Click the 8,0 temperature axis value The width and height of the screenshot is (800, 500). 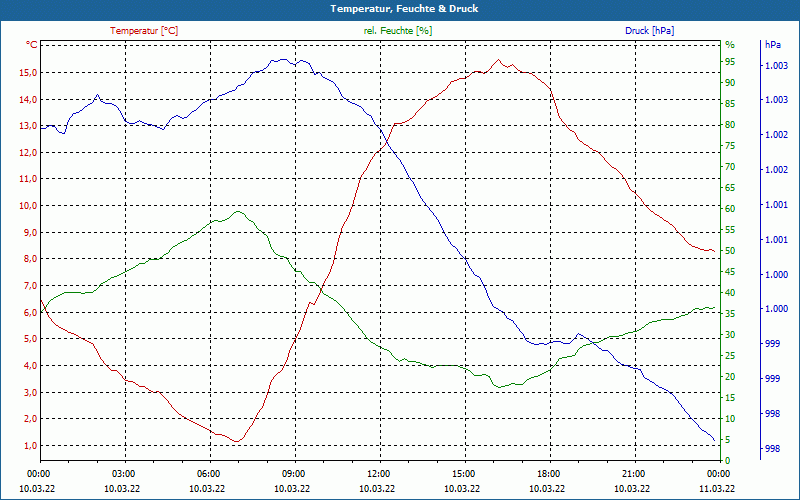[30, 259]
